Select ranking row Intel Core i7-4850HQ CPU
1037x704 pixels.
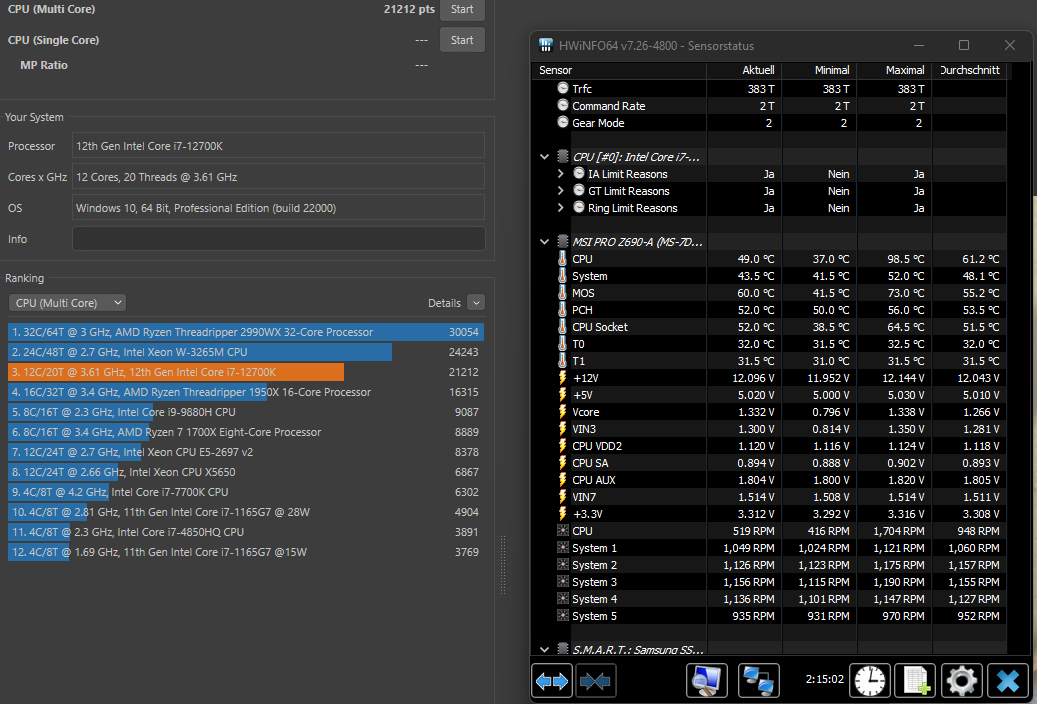(246, 532)
